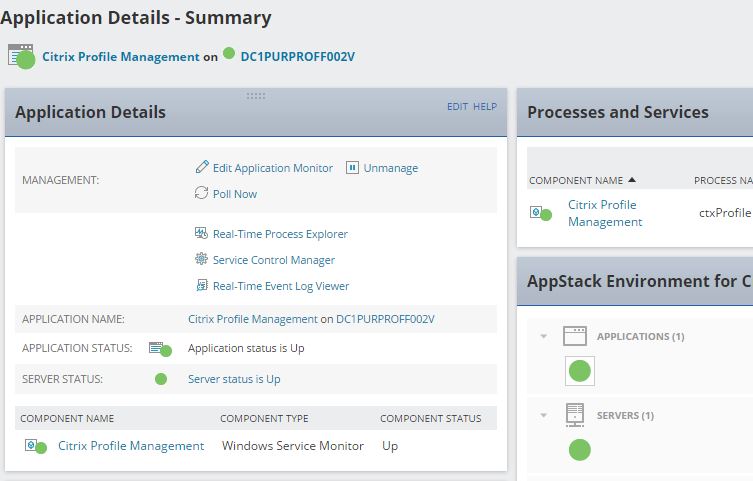Image resolution: width=753 pixels, height=481 pixels.
Task: Click the Service Control Manager gear icon
Action: click(x=201, y=259)
